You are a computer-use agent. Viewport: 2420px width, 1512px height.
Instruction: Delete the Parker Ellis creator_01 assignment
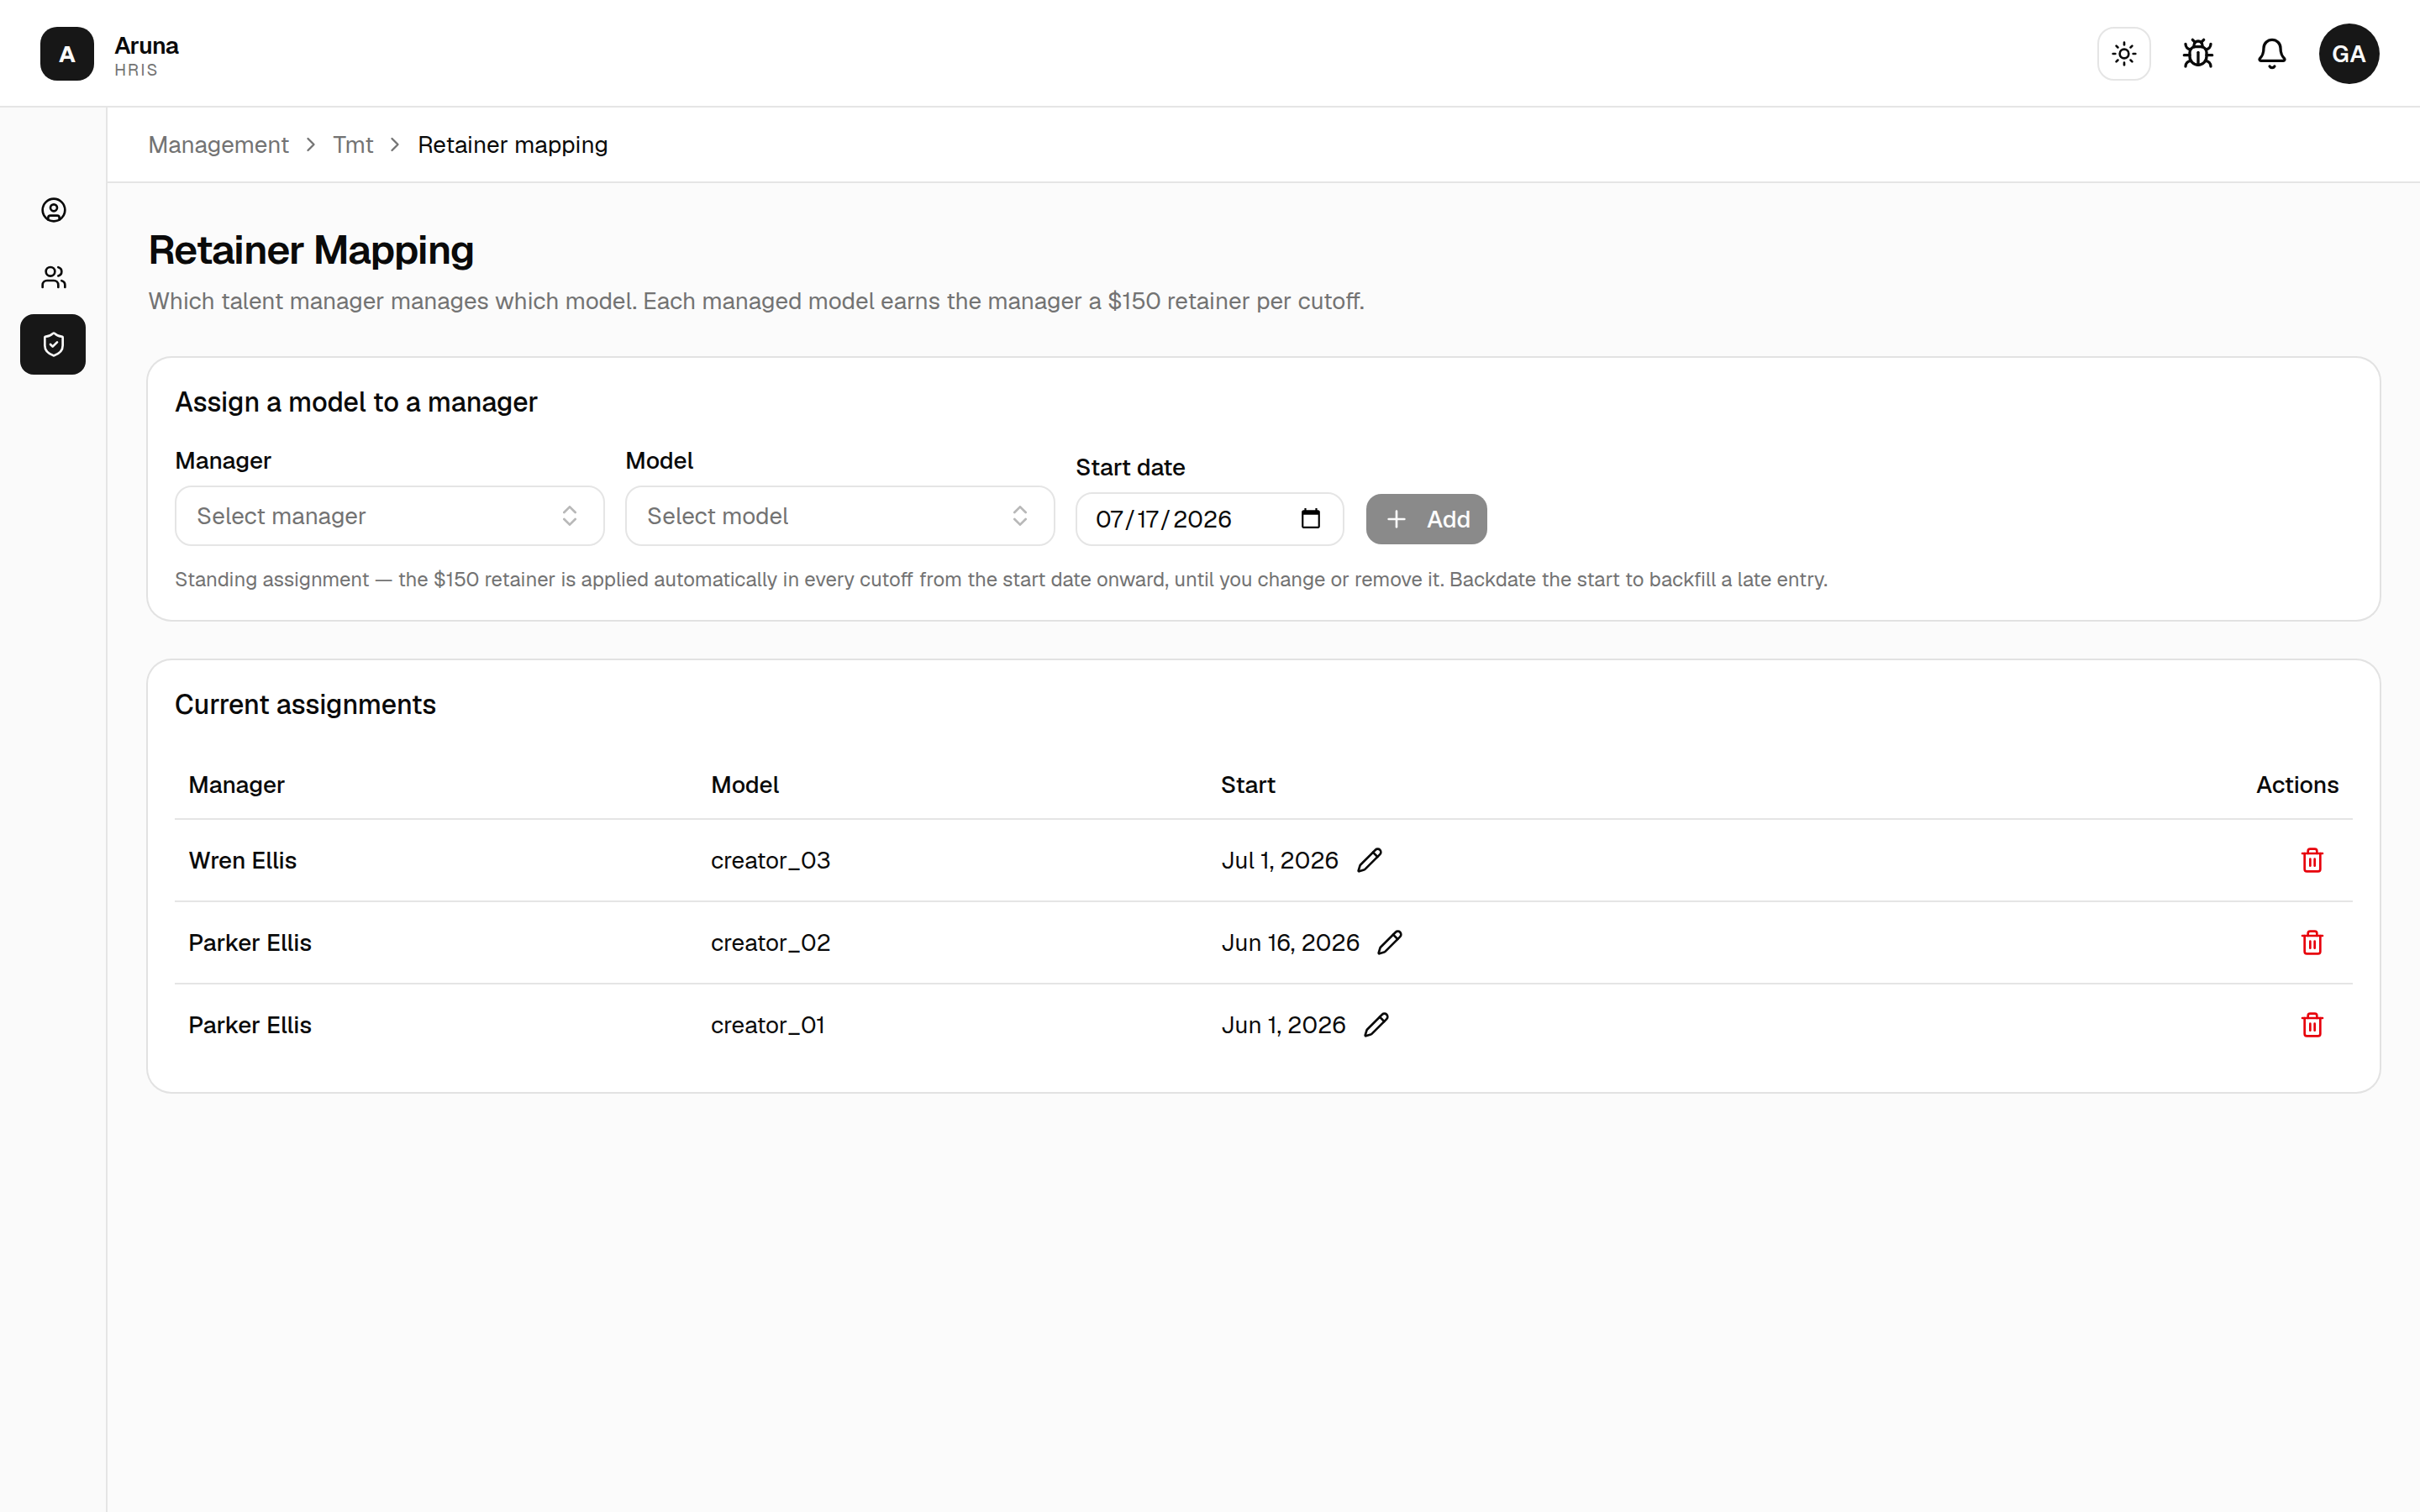[x=2312, y=1024]
